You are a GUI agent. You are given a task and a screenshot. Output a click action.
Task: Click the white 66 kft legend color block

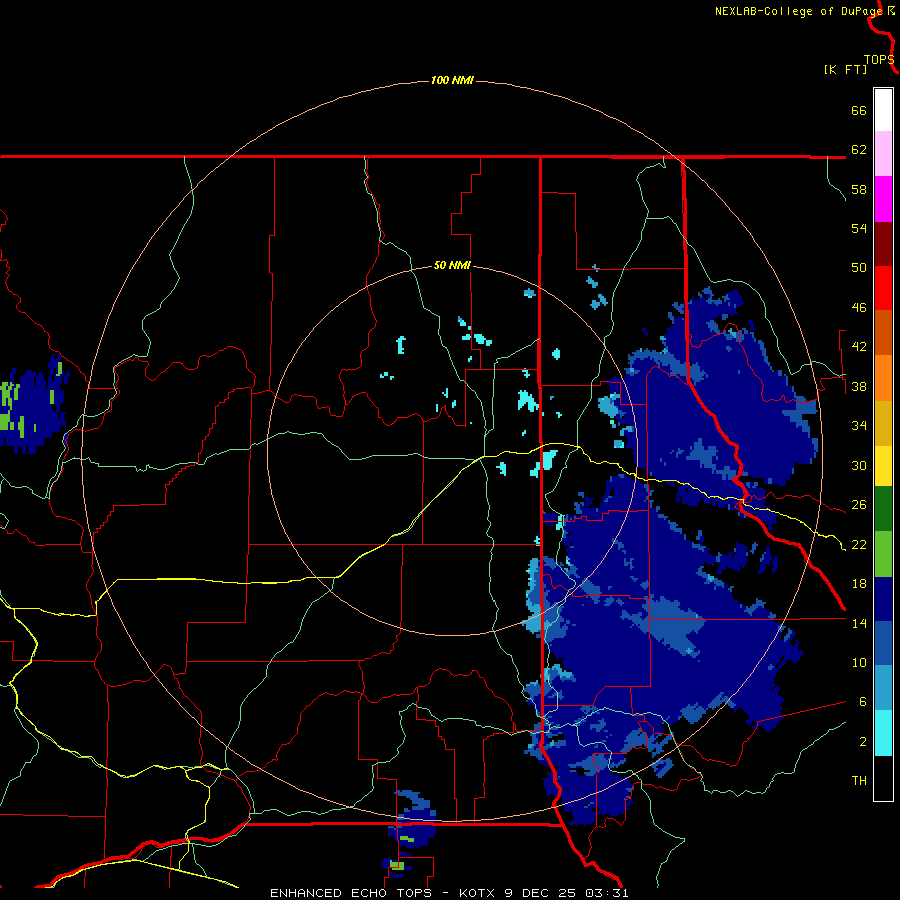883,110
